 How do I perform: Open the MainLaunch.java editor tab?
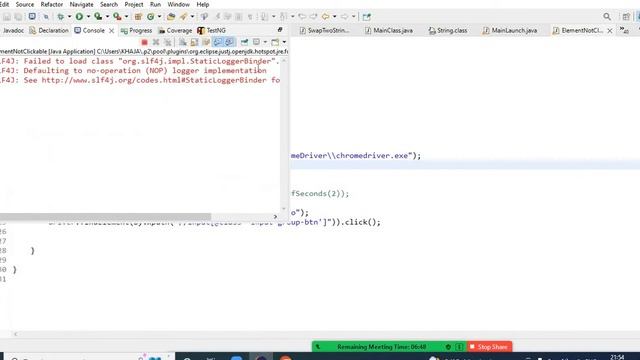click(510, 31)
